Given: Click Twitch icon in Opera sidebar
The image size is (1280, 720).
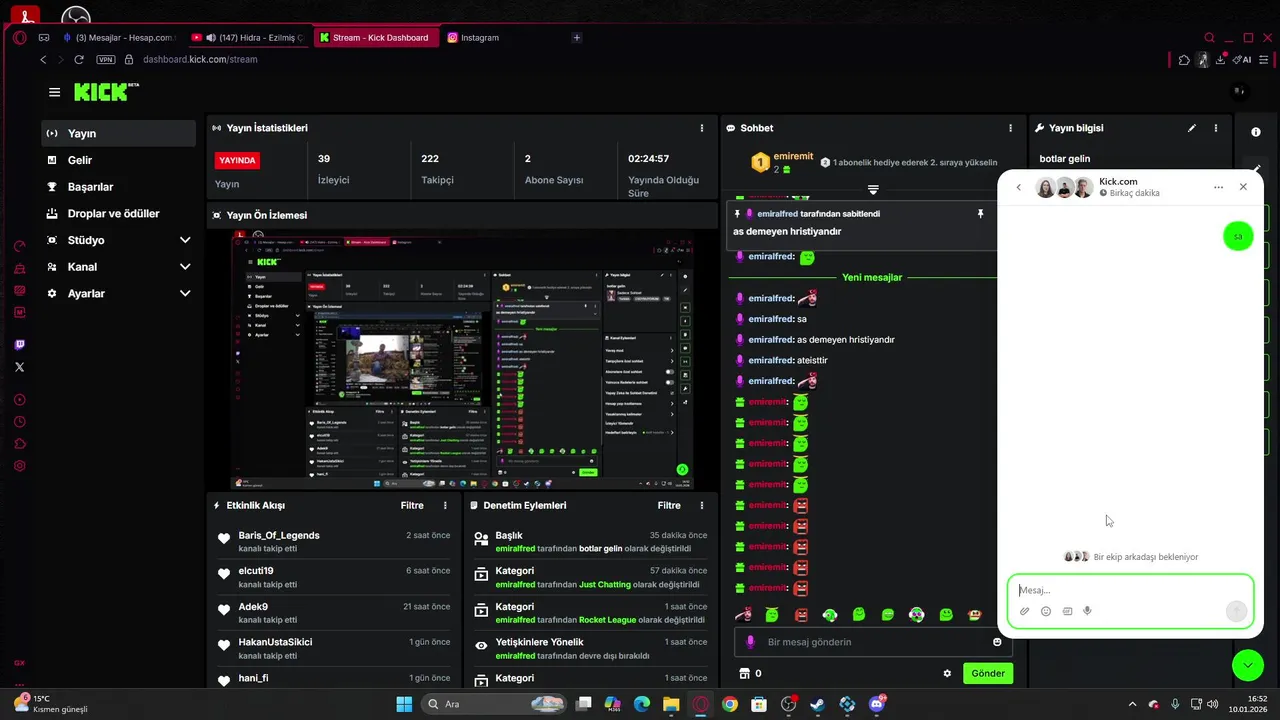Looking at the screenshot, I should (20, 345).
